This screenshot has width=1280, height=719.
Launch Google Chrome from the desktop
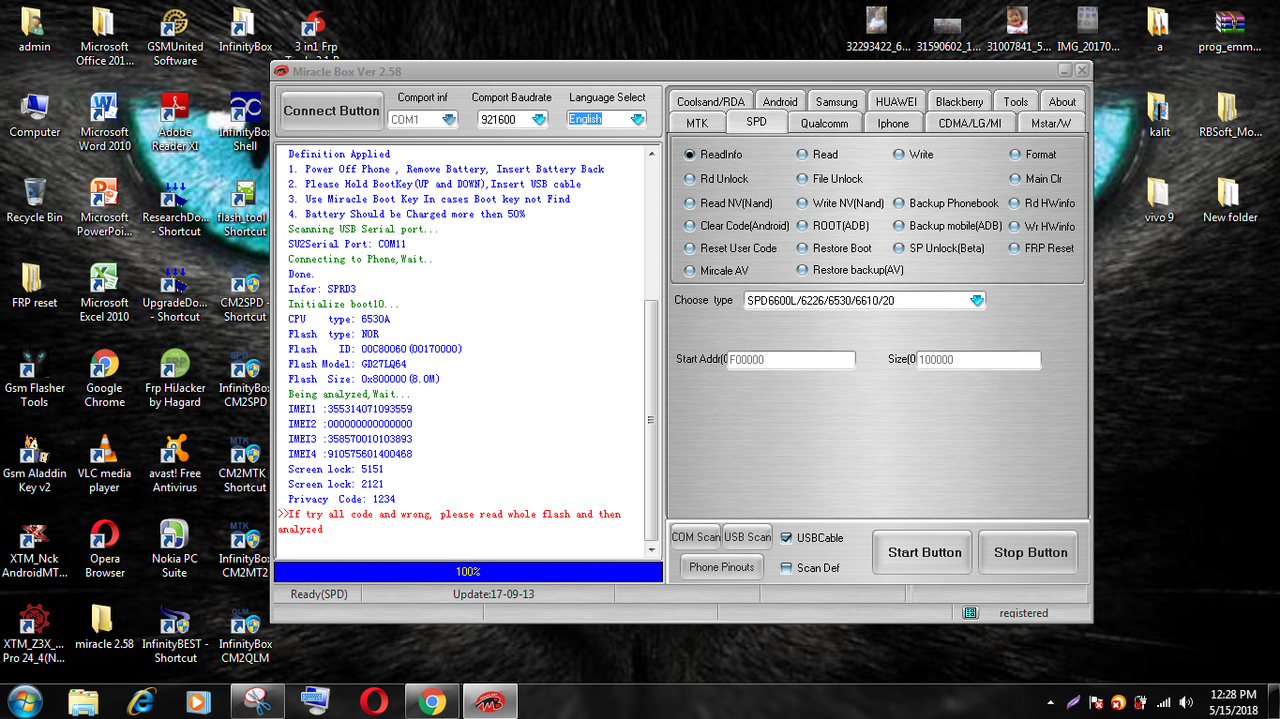(105, 378)
